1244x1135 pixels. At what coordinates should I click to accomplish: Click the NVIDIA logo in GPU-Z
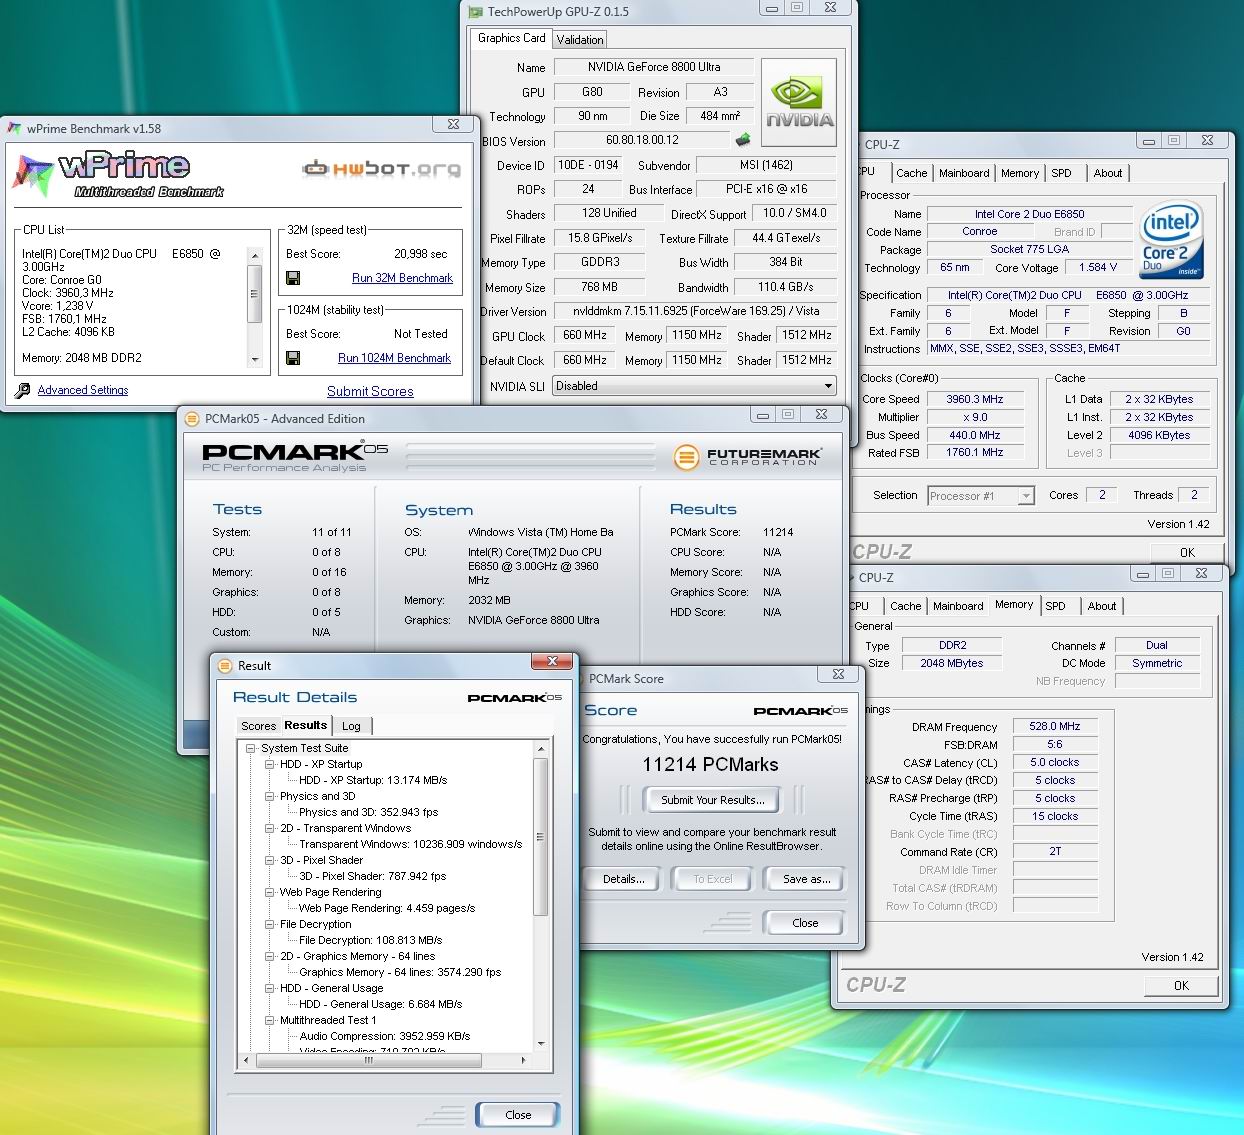799,103
